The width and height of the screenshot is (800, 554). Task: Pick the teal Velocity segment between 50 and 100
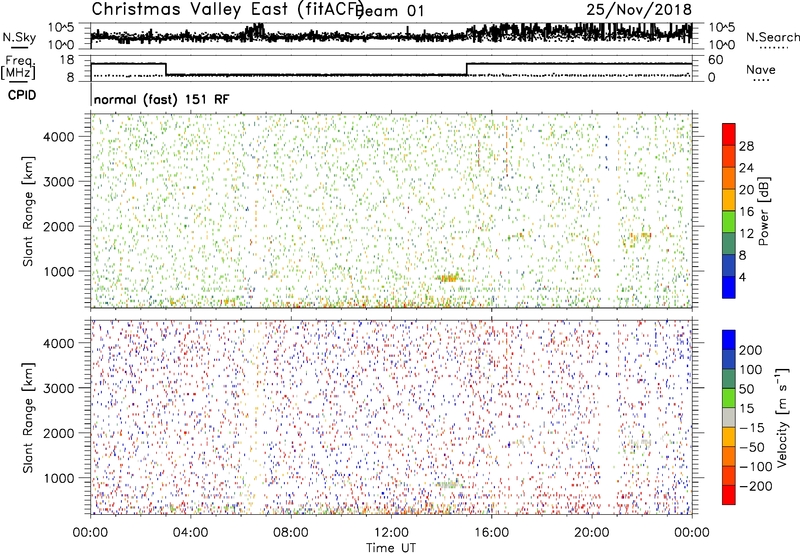click(729, 379)
